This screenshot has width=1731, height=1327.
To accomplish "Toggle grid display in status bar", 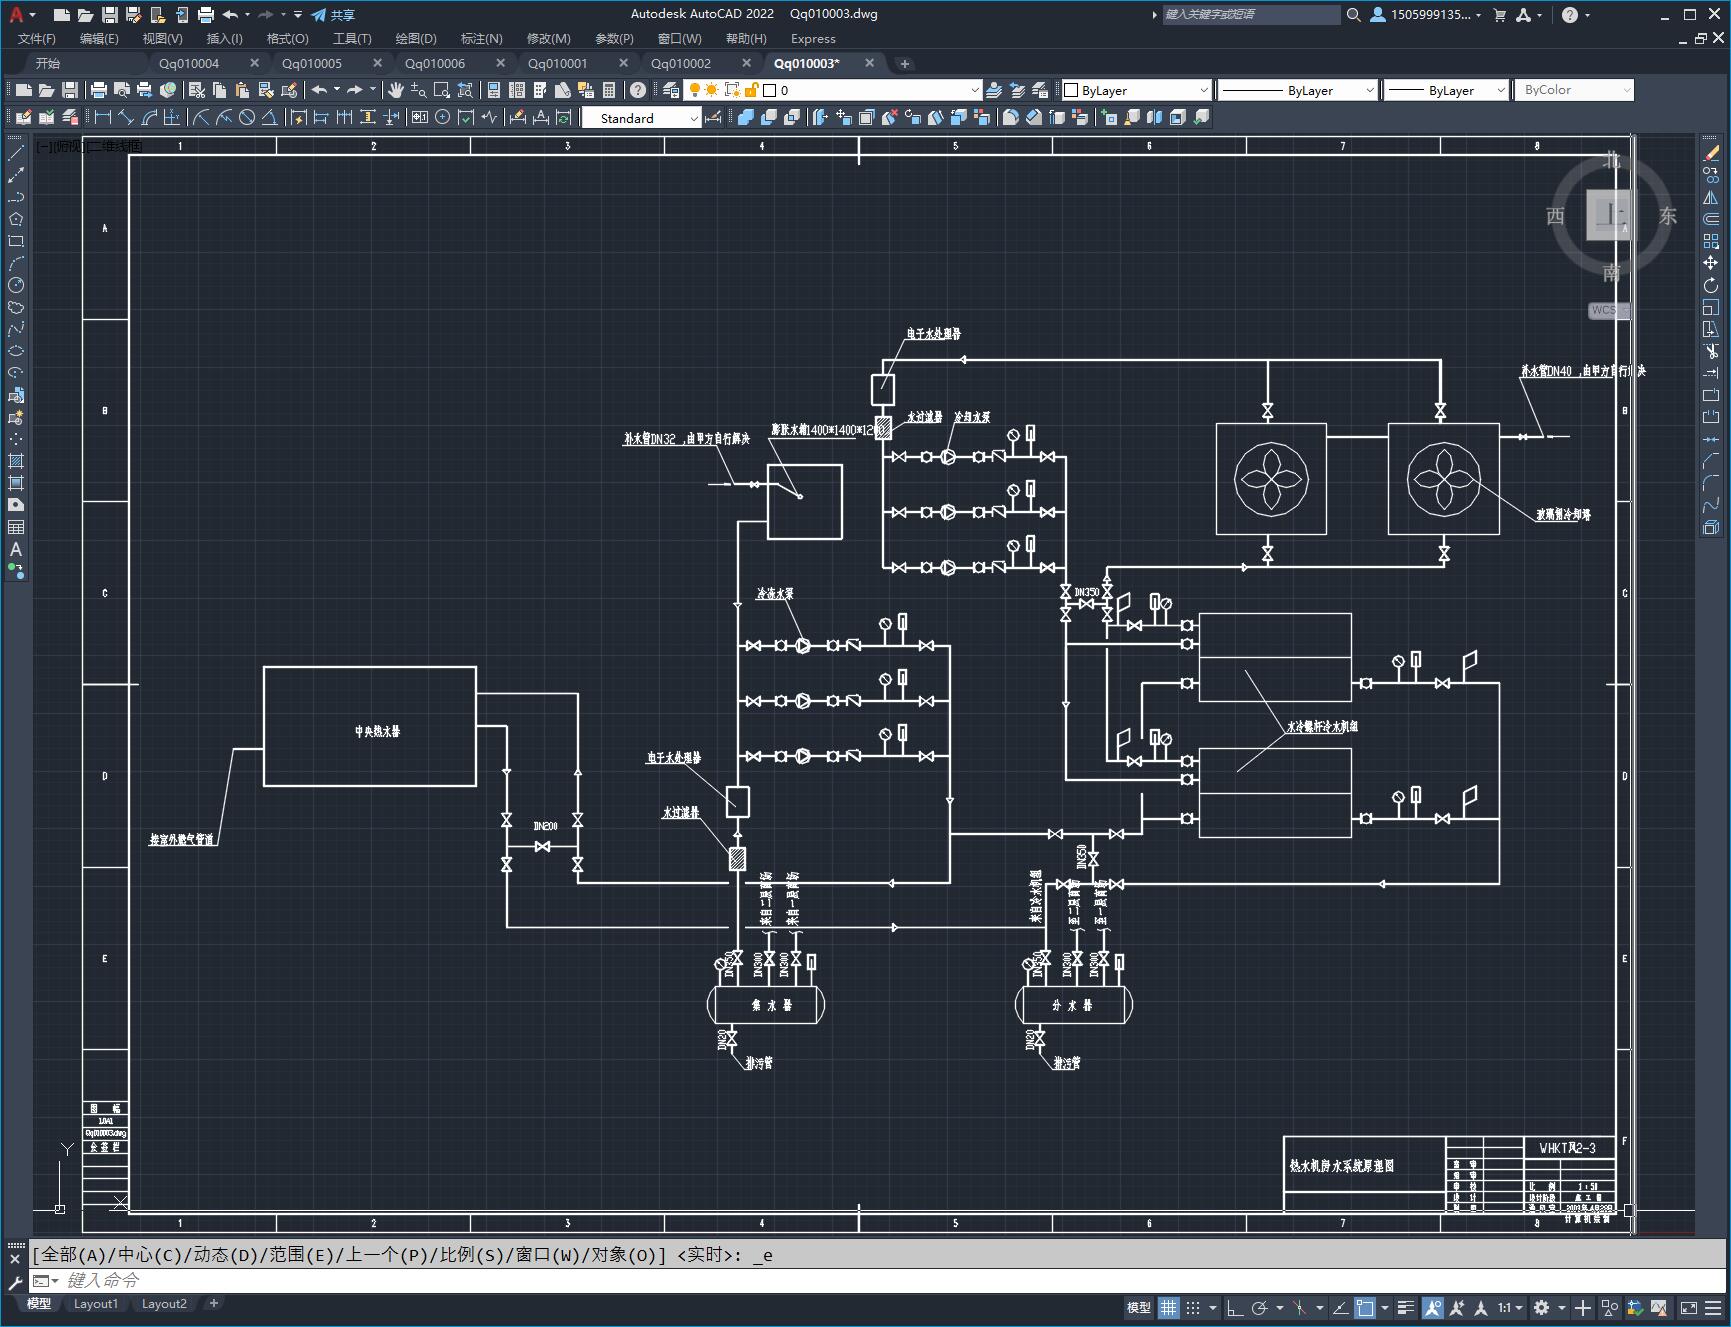I will tap(1168, 1307).
